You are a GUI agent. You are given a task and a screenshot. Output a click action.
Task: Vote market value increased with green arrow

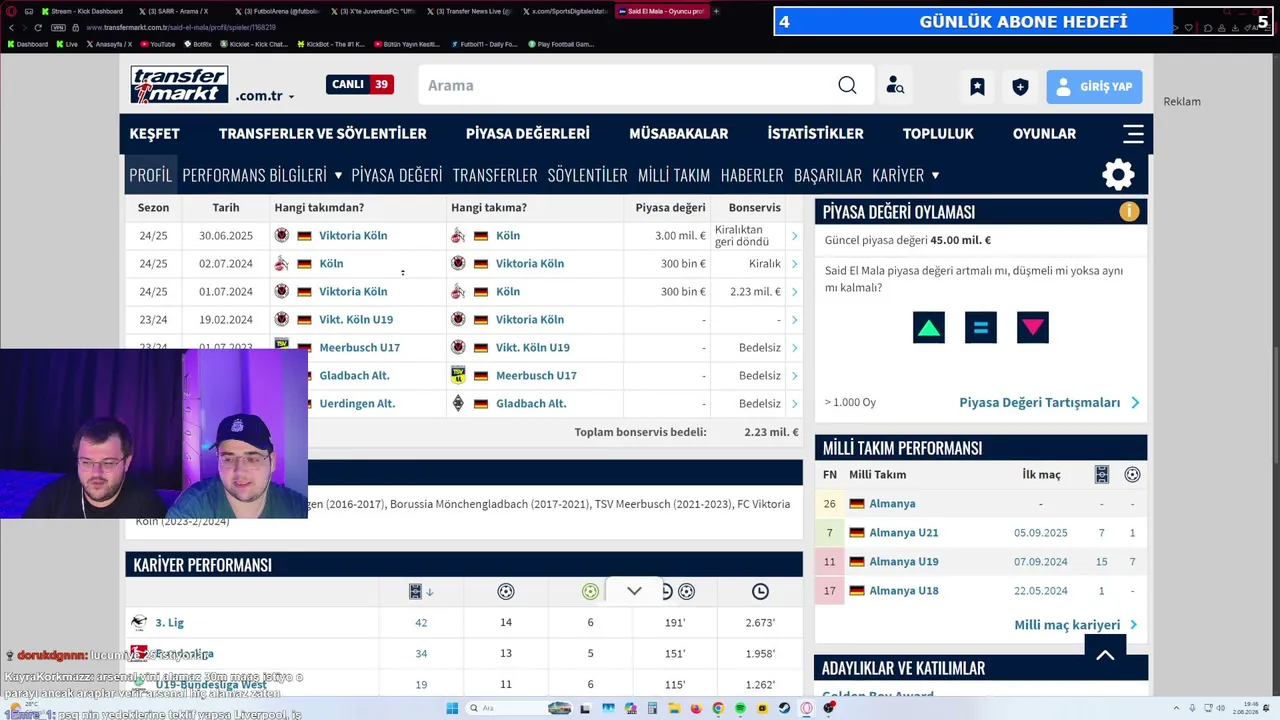click(929, 328)
